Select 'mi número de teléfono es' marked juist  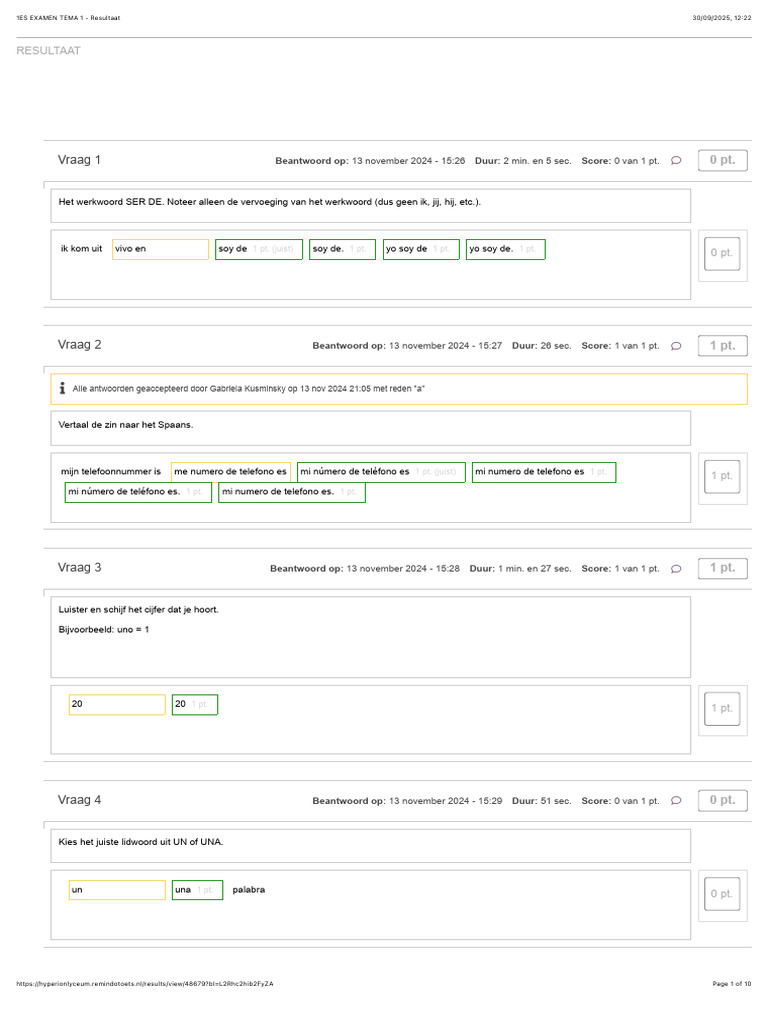381,472
